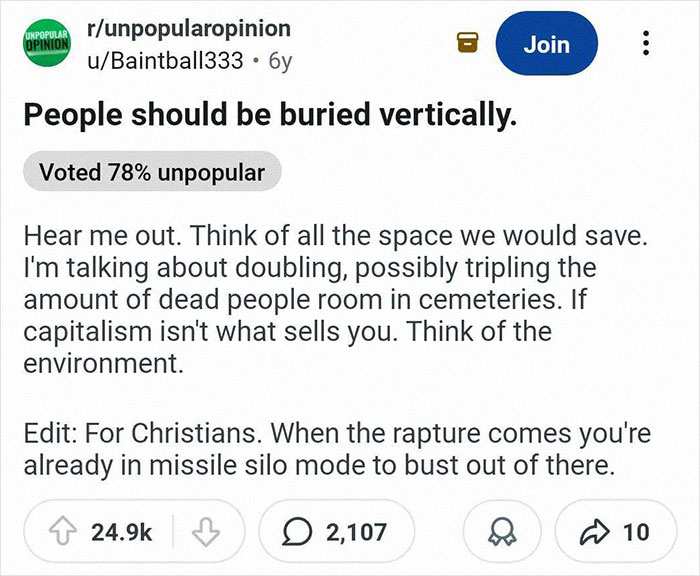The height and width of the screenshot is (576, 700).
Task: Visit the u/Baintball333 user profile
Action: click(x=166, y=60)
